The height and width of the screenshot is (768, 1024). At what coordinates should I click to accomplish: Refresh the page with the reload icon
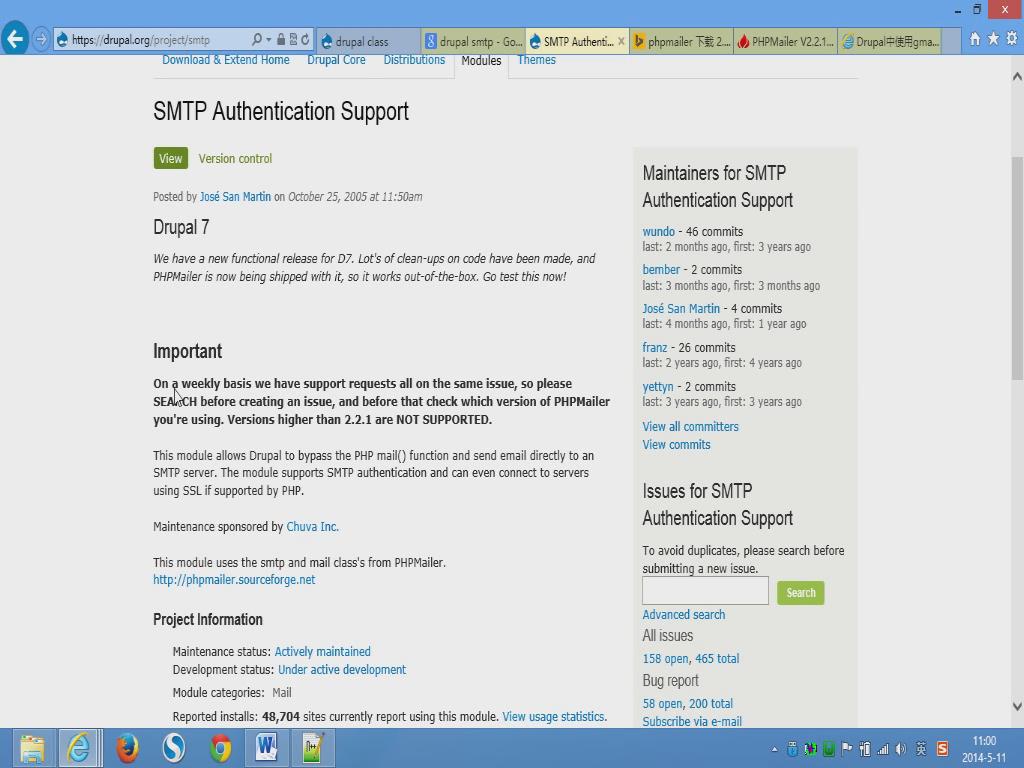click(305, 40)
